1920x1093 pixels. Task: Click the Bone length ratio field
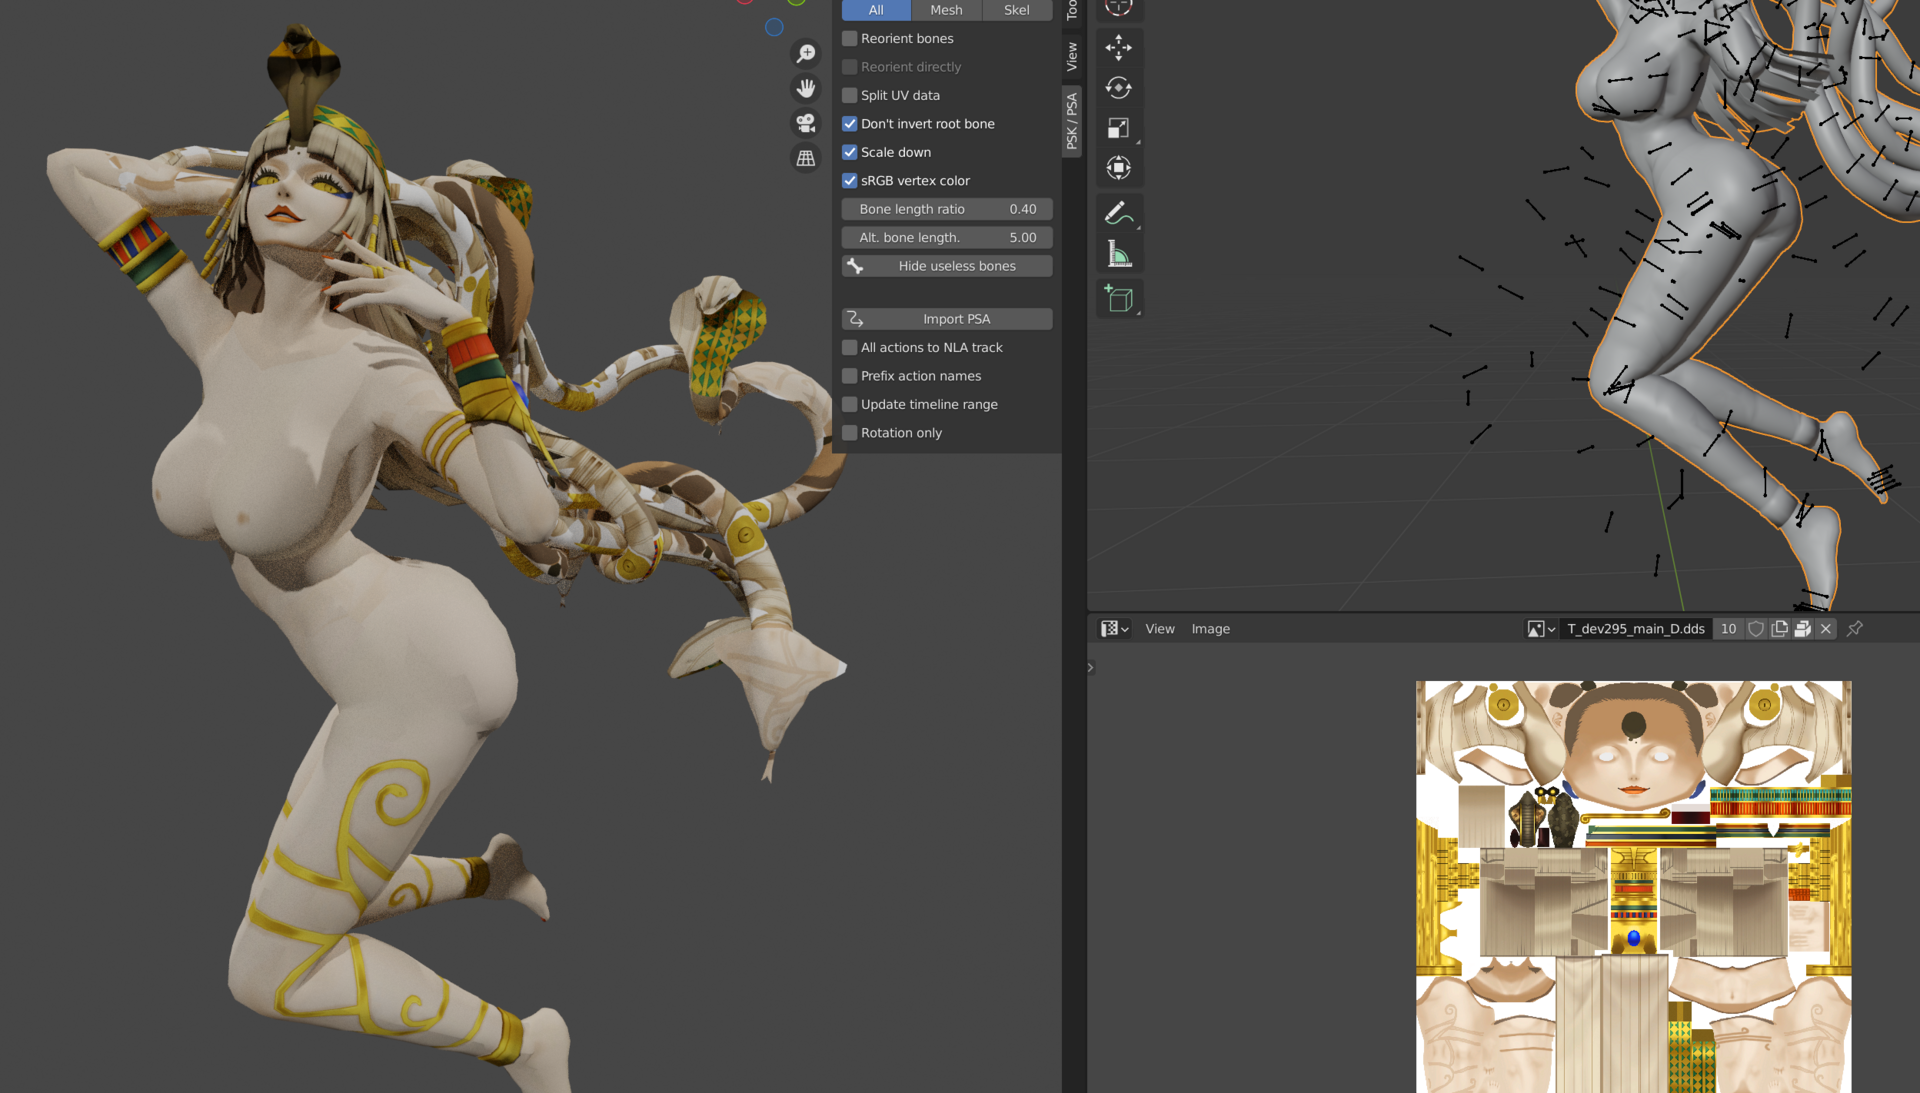click(947, 209)
